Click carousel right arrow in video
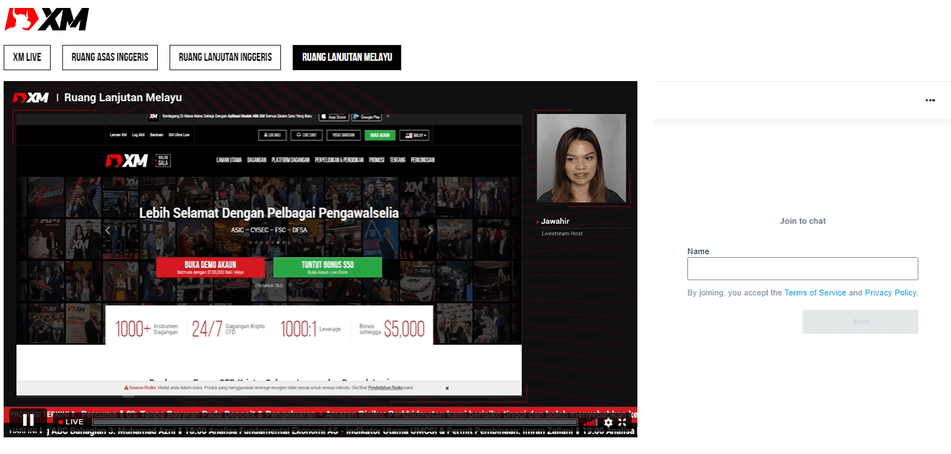Image resolution: width=951 pixels, height=454 pixels. pos(431,230)
